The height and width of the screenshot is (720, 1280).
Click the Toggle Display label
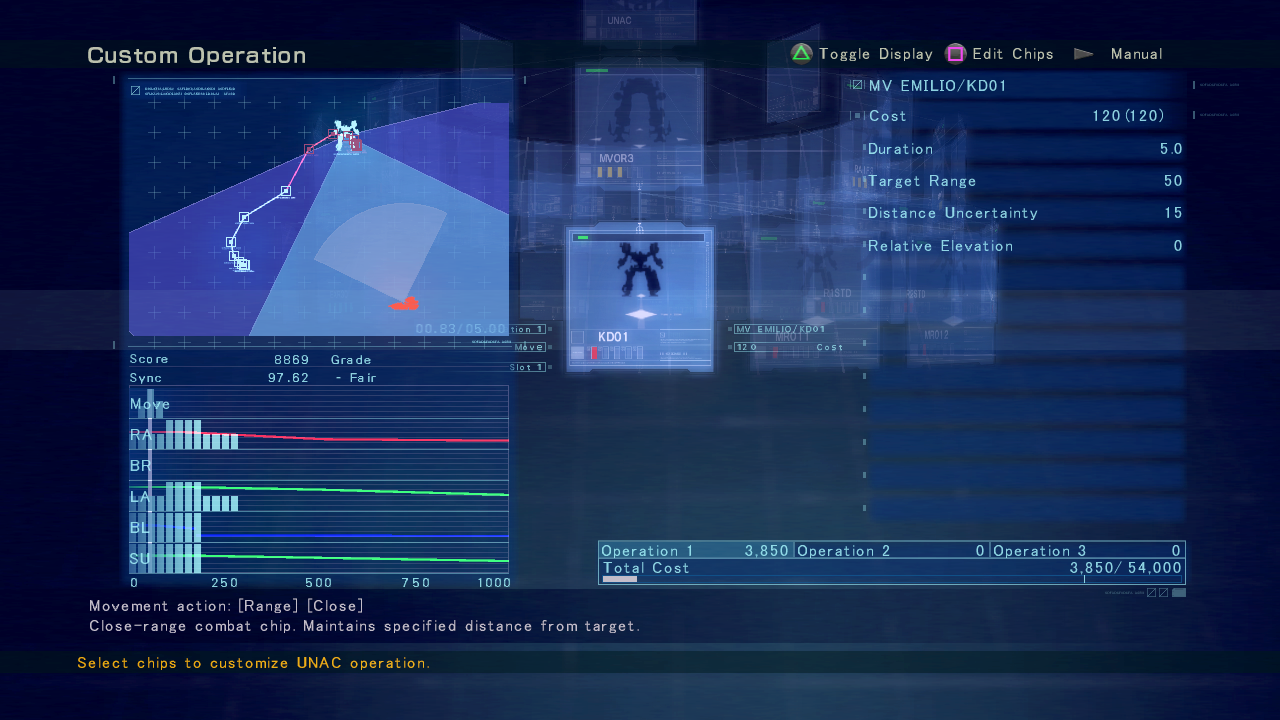pos(875,54)
